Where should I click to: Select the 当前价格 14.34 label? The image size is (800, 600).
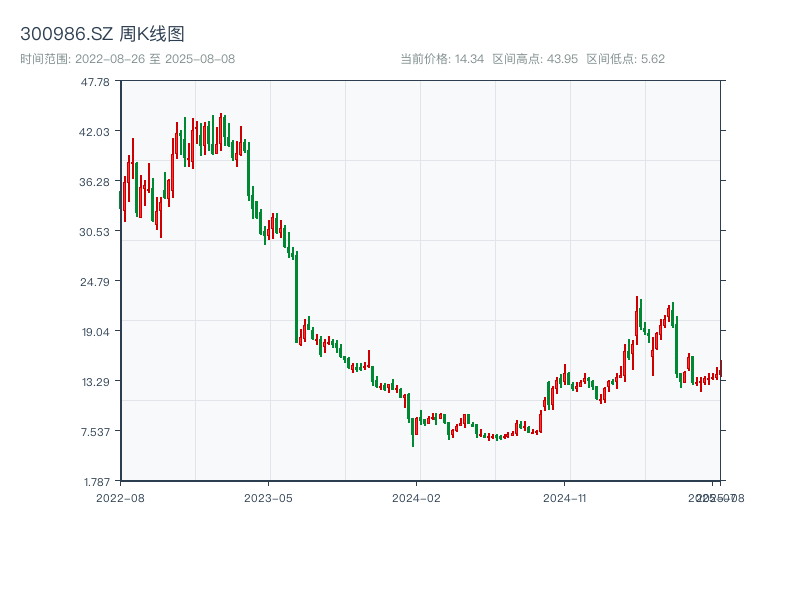(442, 59)
